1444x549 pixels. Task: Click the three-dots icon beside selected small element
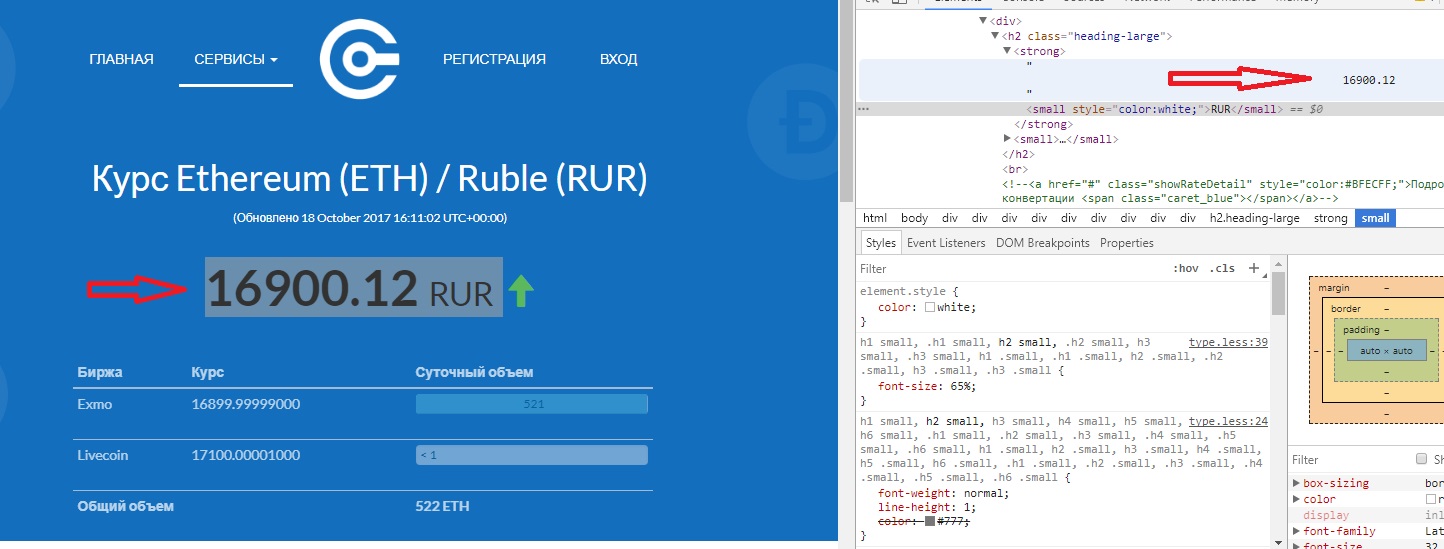point(864,109)
